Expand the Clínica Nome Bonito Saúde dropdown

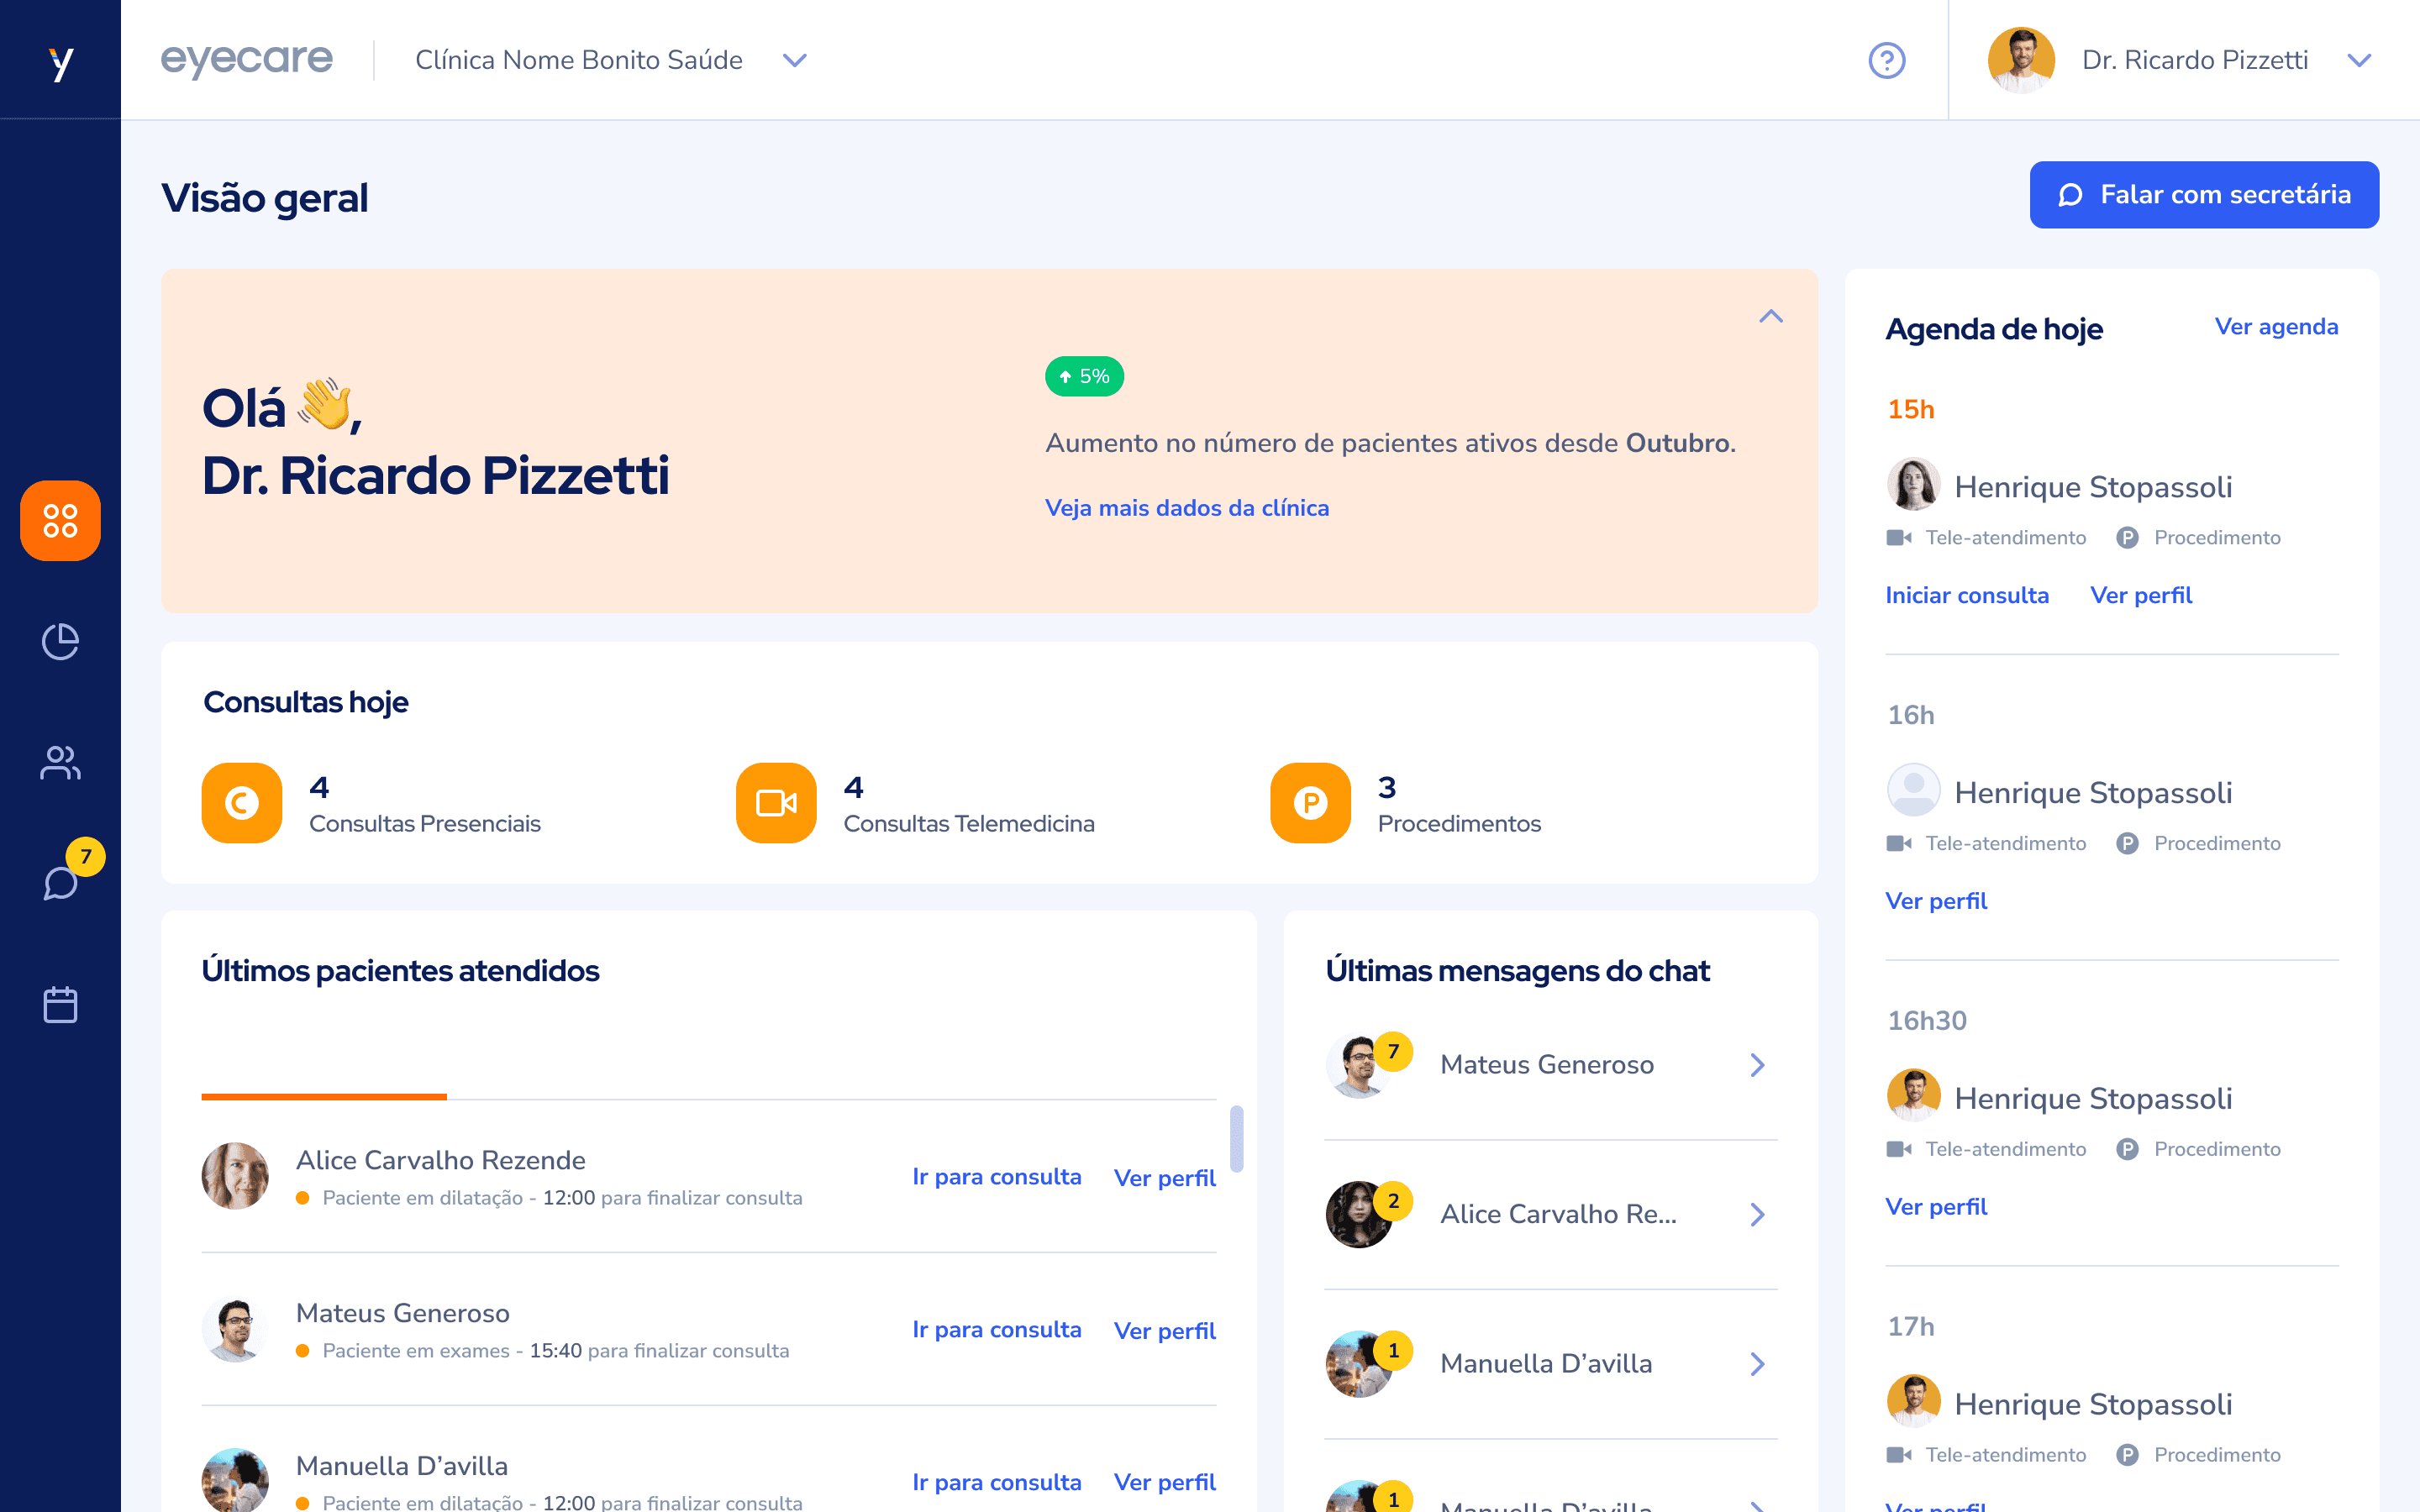coord(794,60)
